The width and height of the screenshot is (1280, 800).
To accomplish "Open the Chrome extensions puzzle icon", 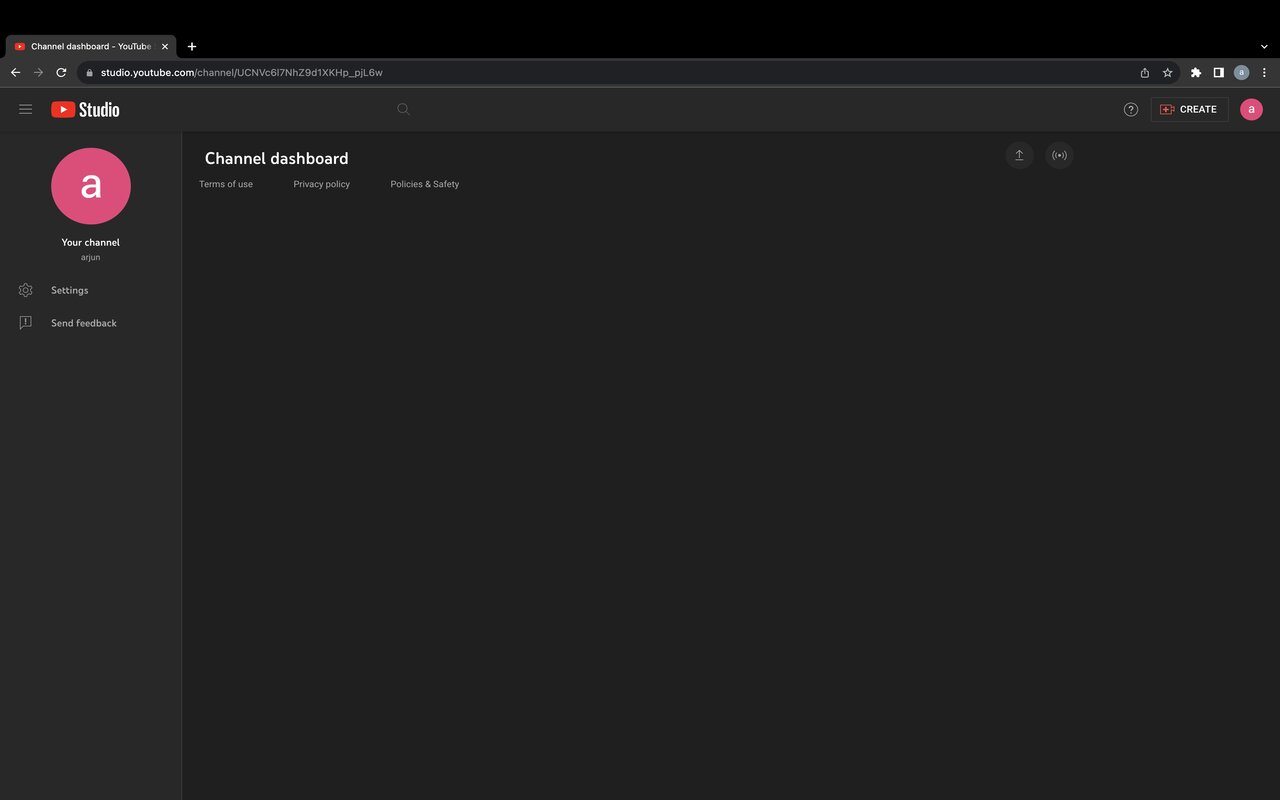I will click(x=1195, y=72).
